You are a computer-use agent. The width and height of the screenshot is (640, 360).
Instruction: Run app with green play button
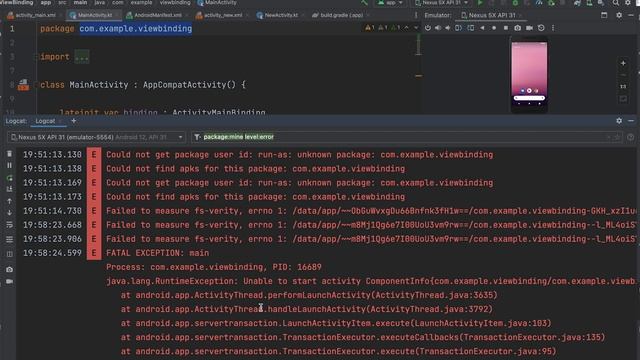coord(480,3)
